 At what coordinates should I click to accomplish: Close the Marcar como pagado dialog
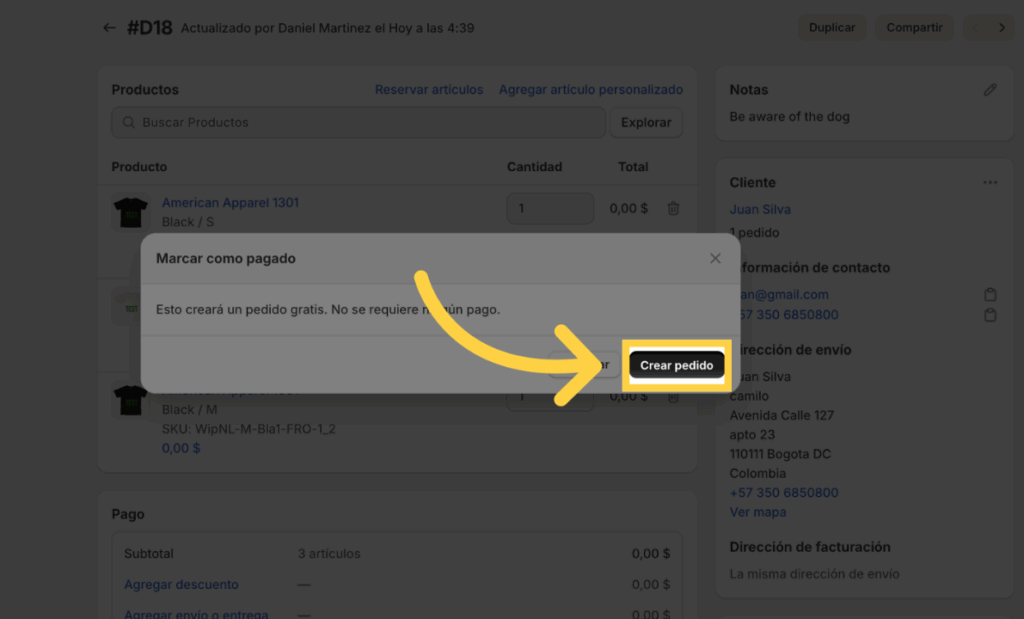715,258
